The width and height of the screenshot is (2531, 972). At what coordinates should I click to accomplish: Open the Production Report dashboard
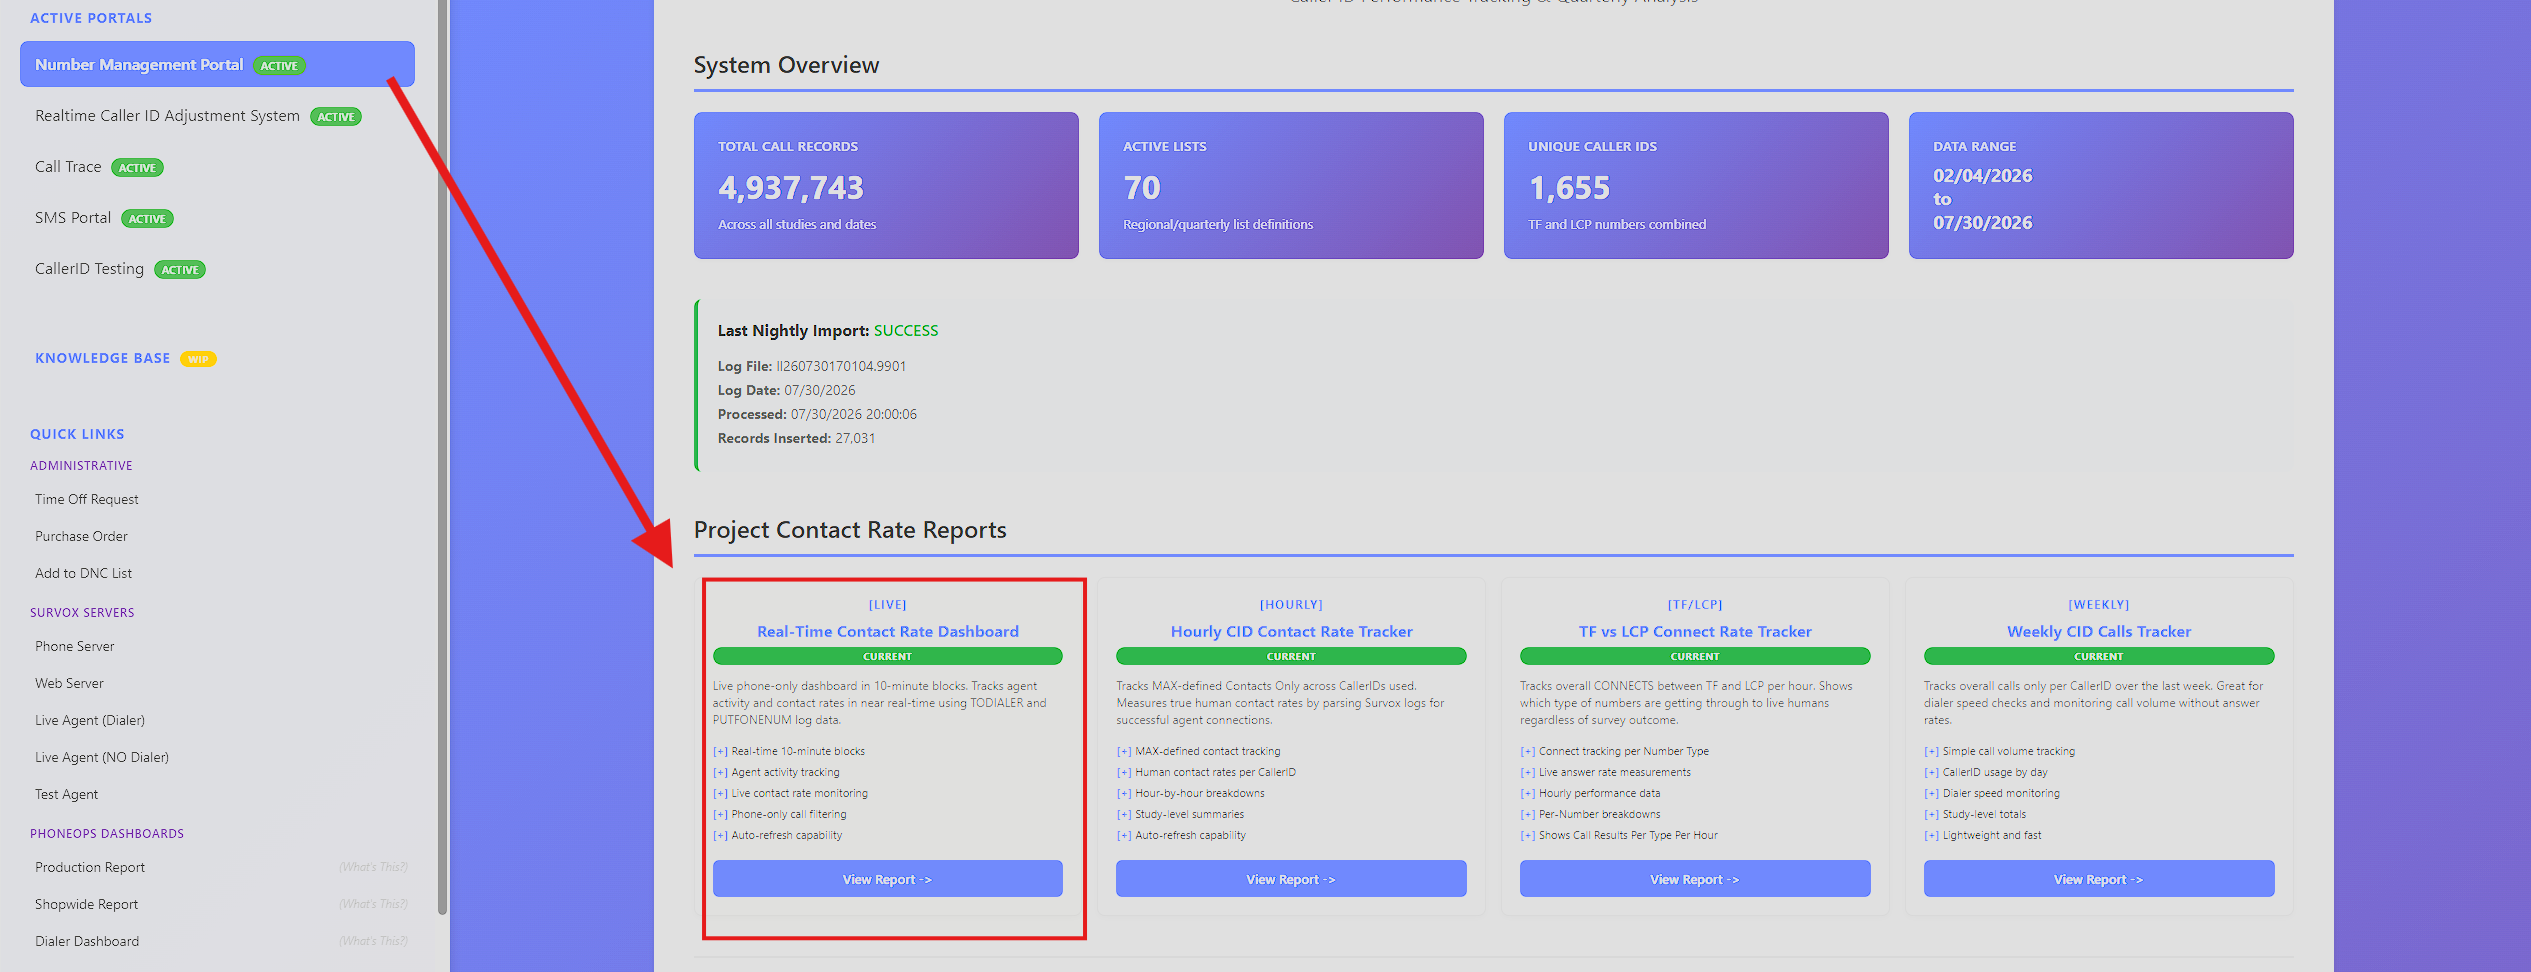pos(90,867)
